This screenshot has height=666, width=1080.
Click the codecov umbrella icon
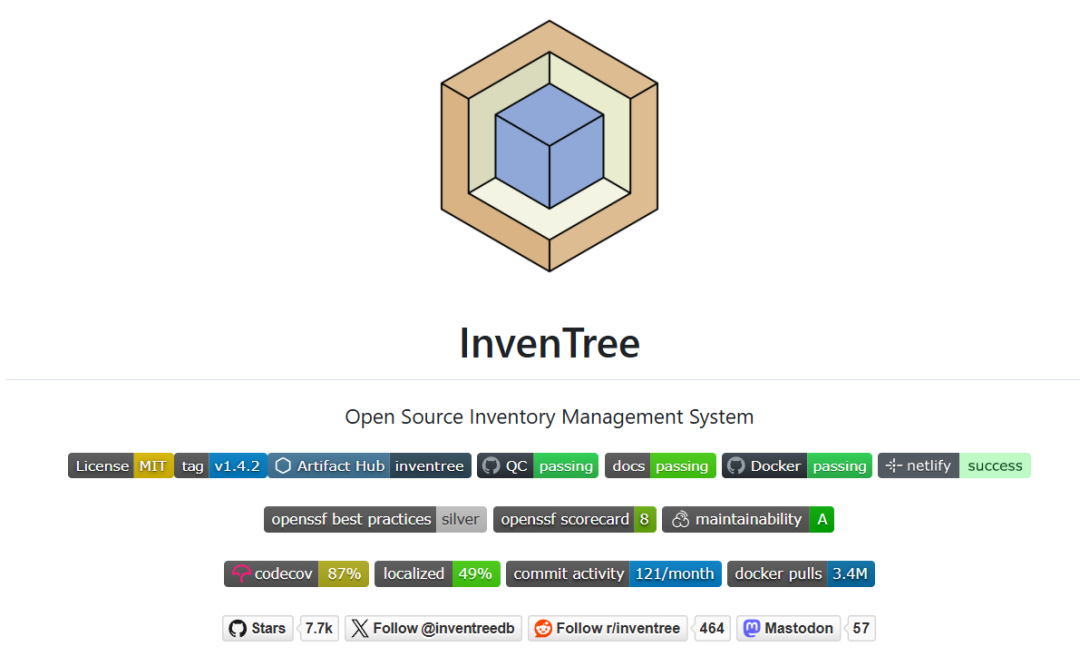pos(241,574)
